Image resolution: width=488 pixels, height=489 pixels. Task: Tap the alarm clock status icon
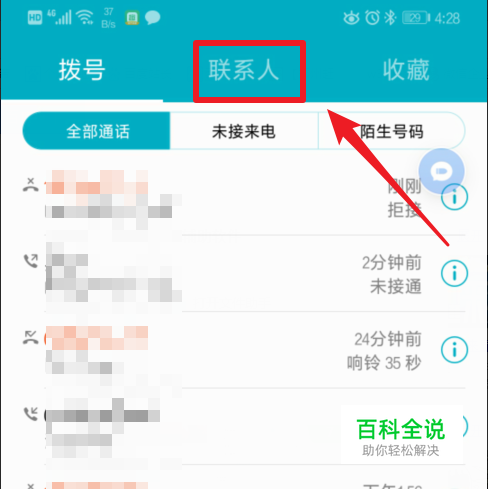372,17
